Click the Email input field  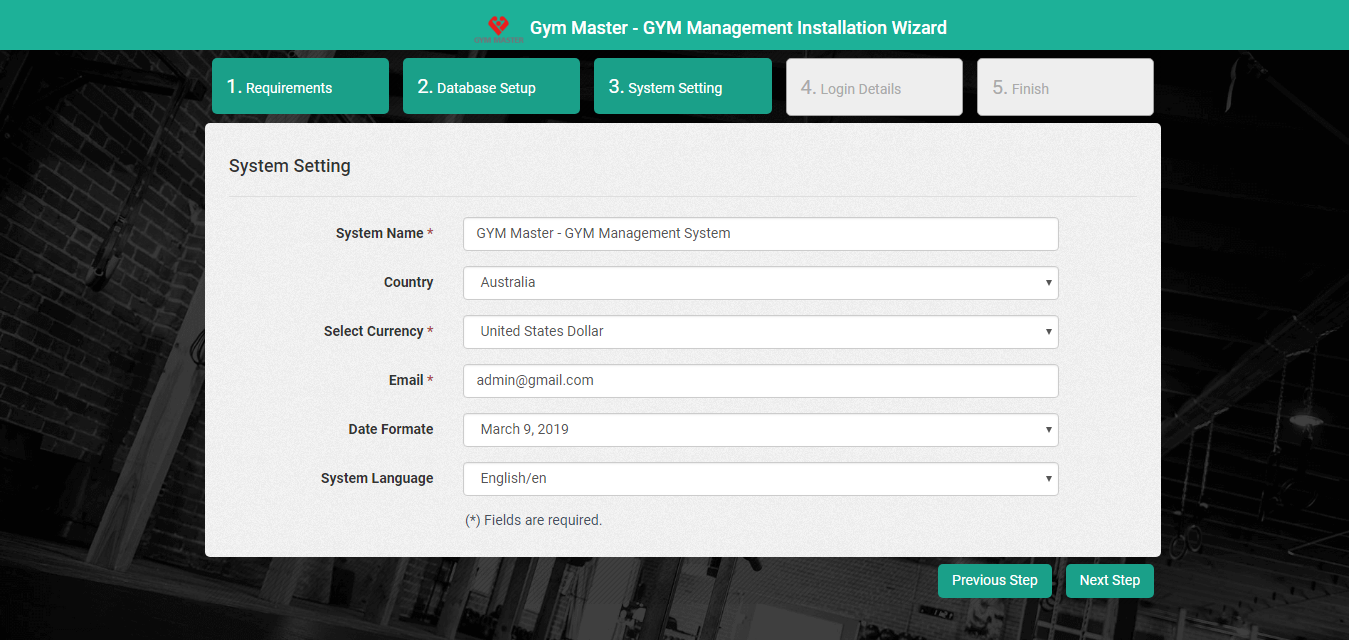[760, 381]
